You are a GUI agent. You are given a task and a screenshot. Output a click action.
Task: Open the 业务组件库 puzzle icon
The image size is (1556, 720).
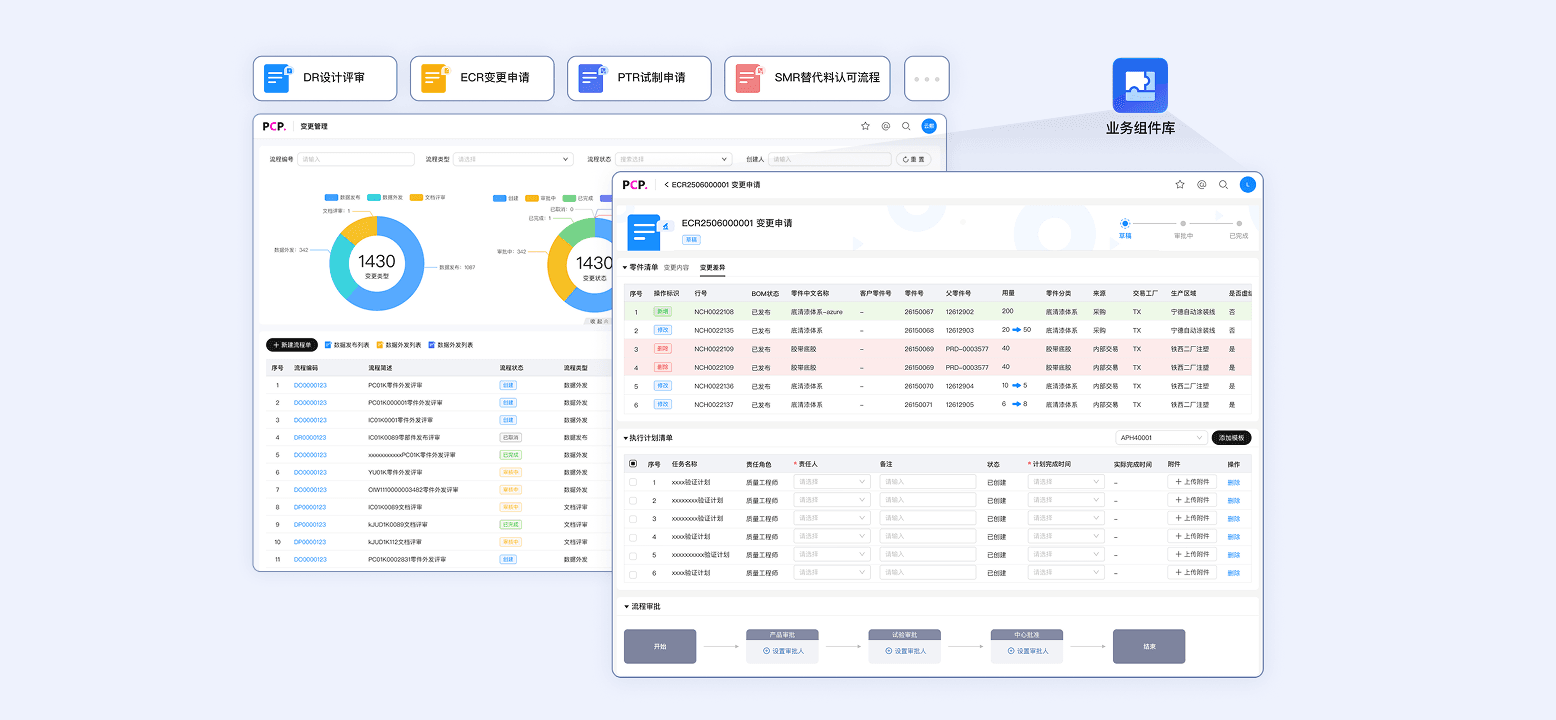pyautogui.click(x=1140, y=85)
